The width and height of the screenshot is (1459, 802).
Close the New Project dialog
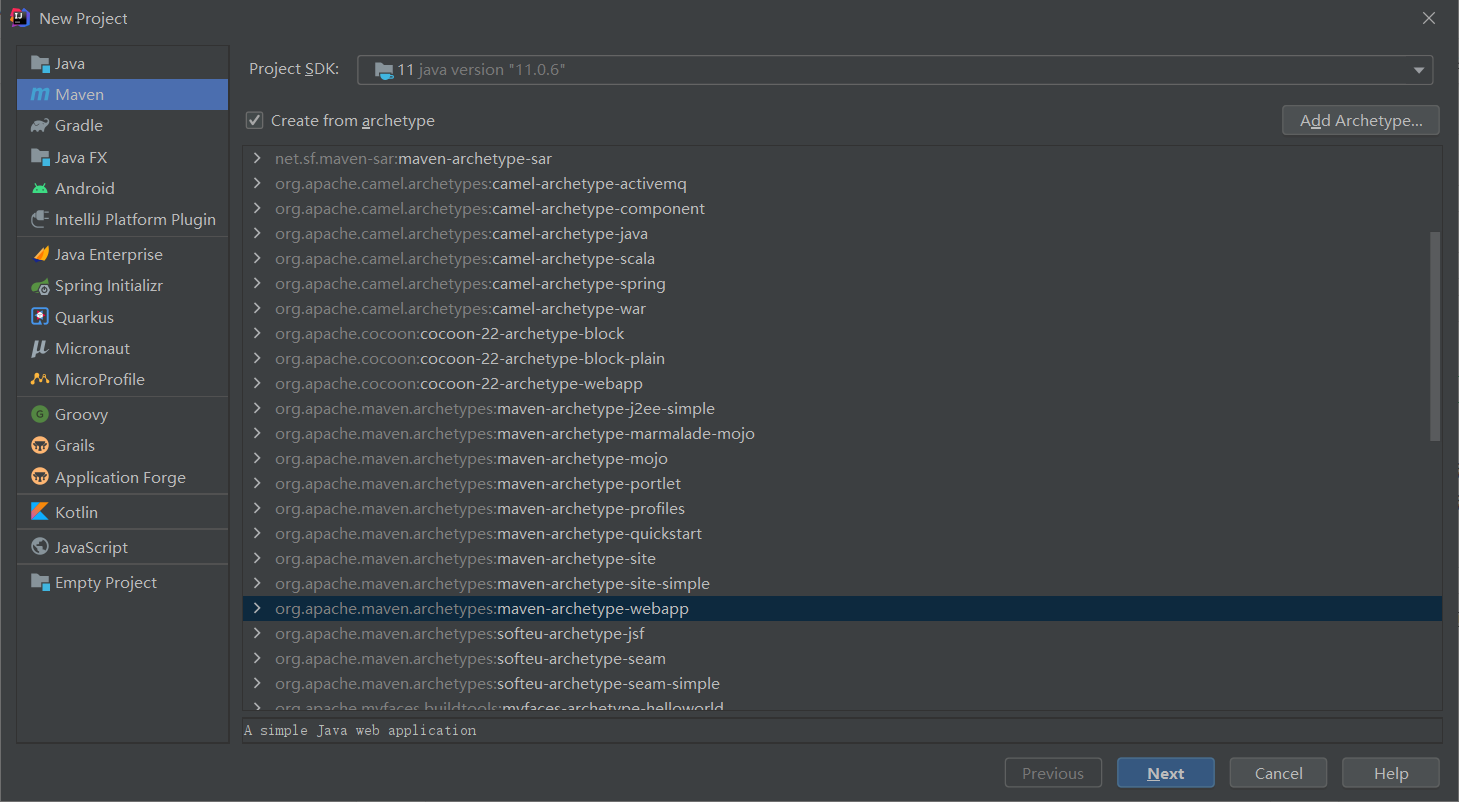1429,18
